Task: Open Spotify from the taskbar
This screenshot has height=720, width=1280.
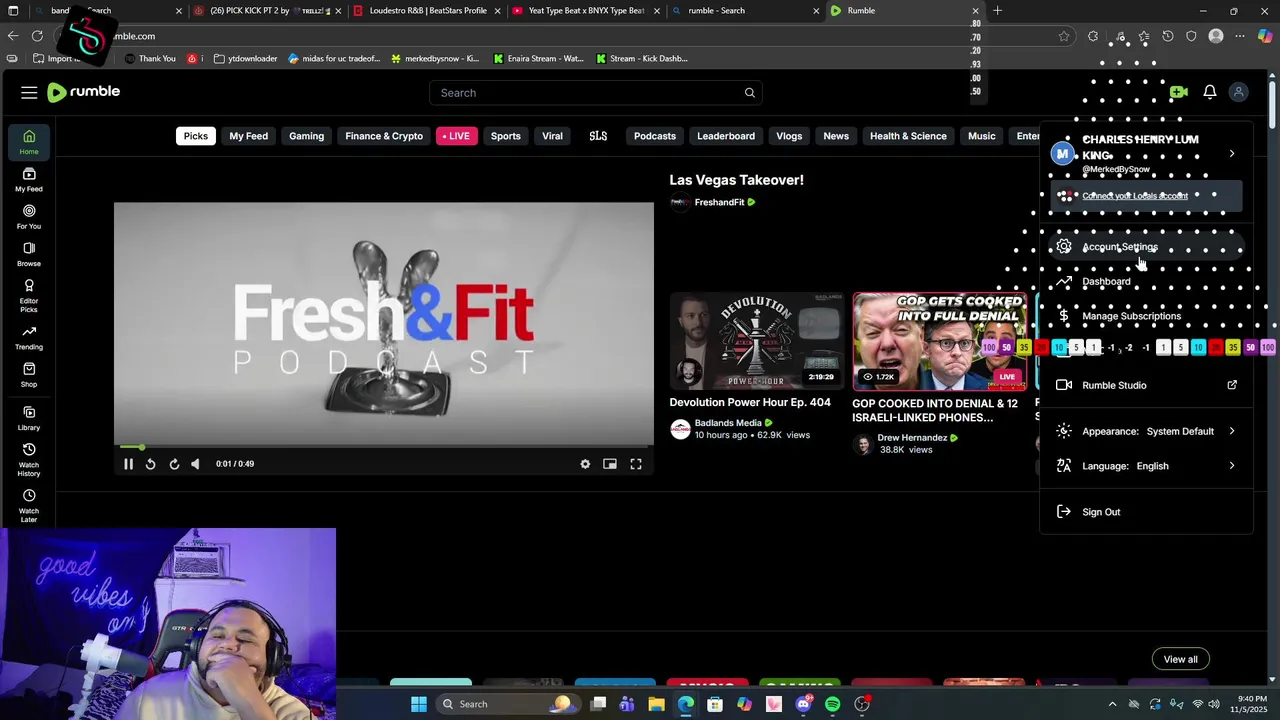Action: (833, 704)
